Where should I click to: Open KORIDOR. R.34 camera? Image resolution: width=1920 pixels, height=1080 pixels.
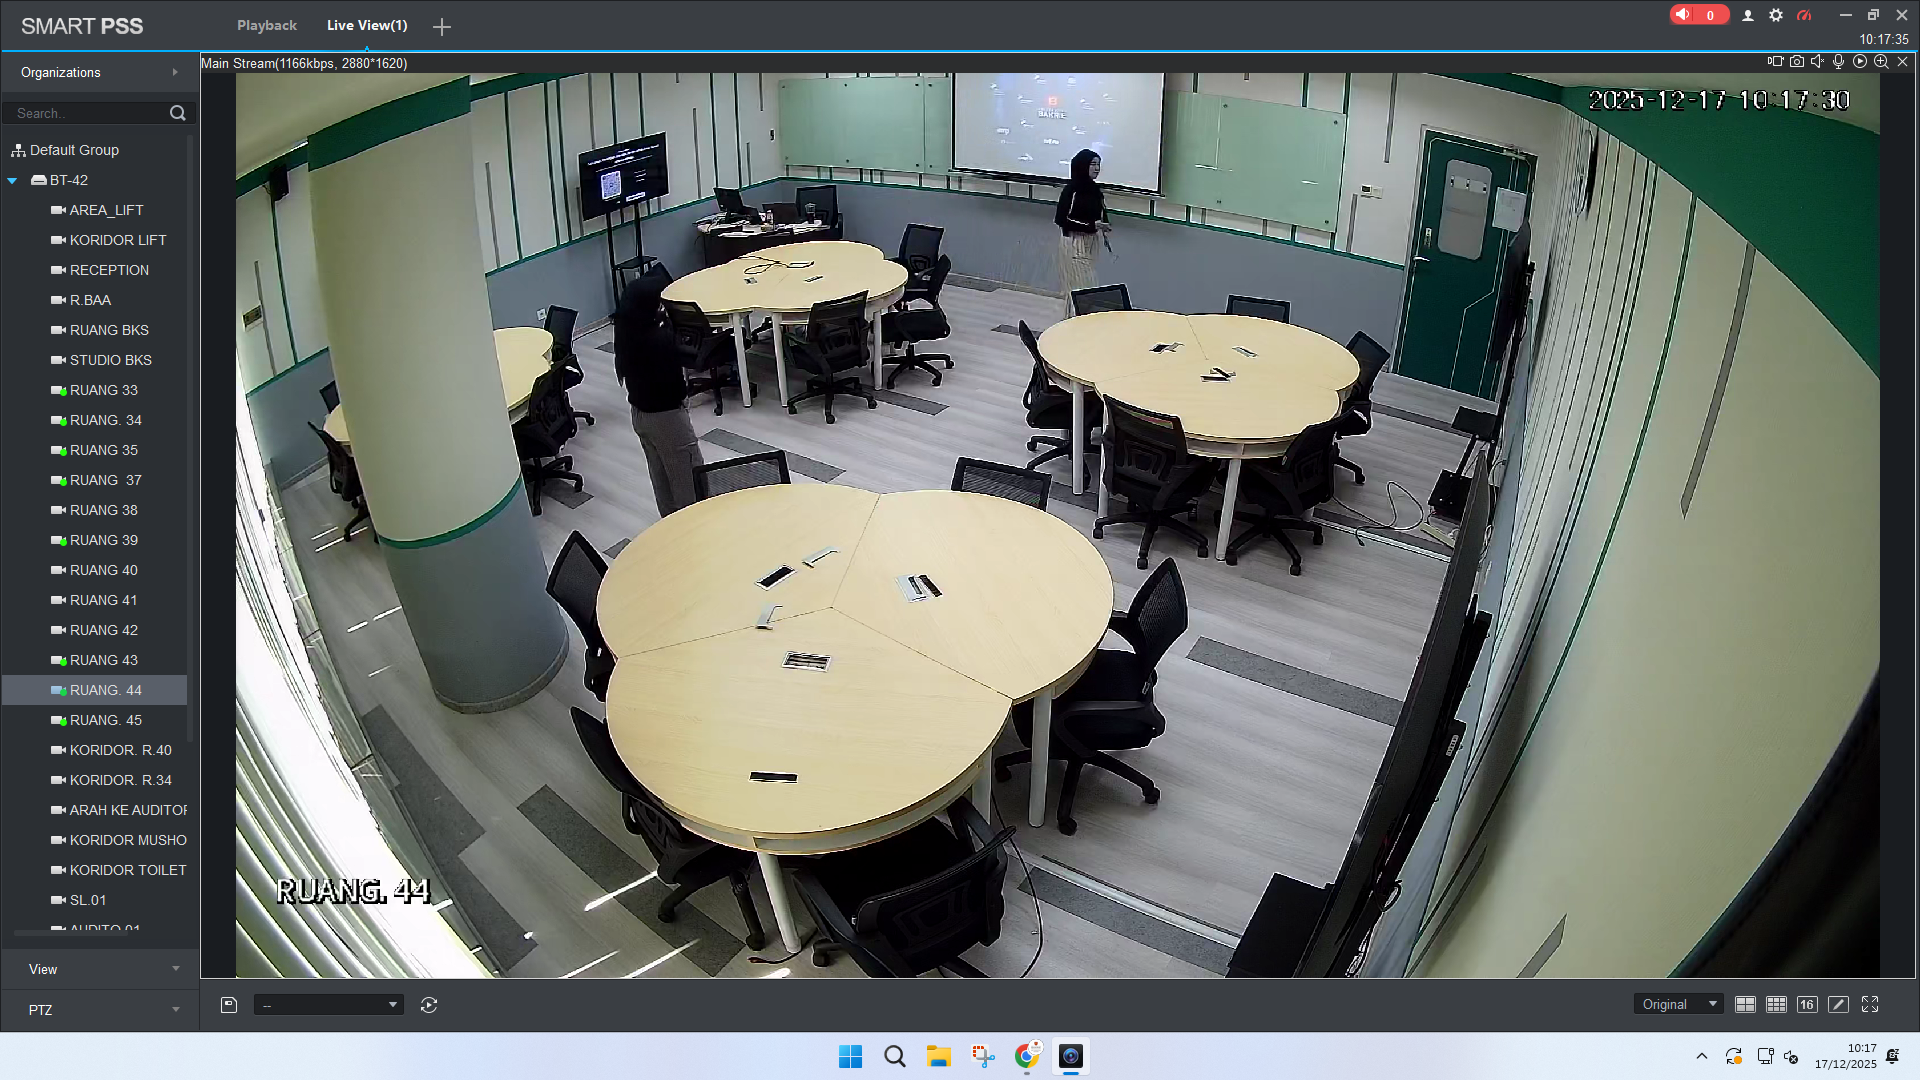click(120, 780)
